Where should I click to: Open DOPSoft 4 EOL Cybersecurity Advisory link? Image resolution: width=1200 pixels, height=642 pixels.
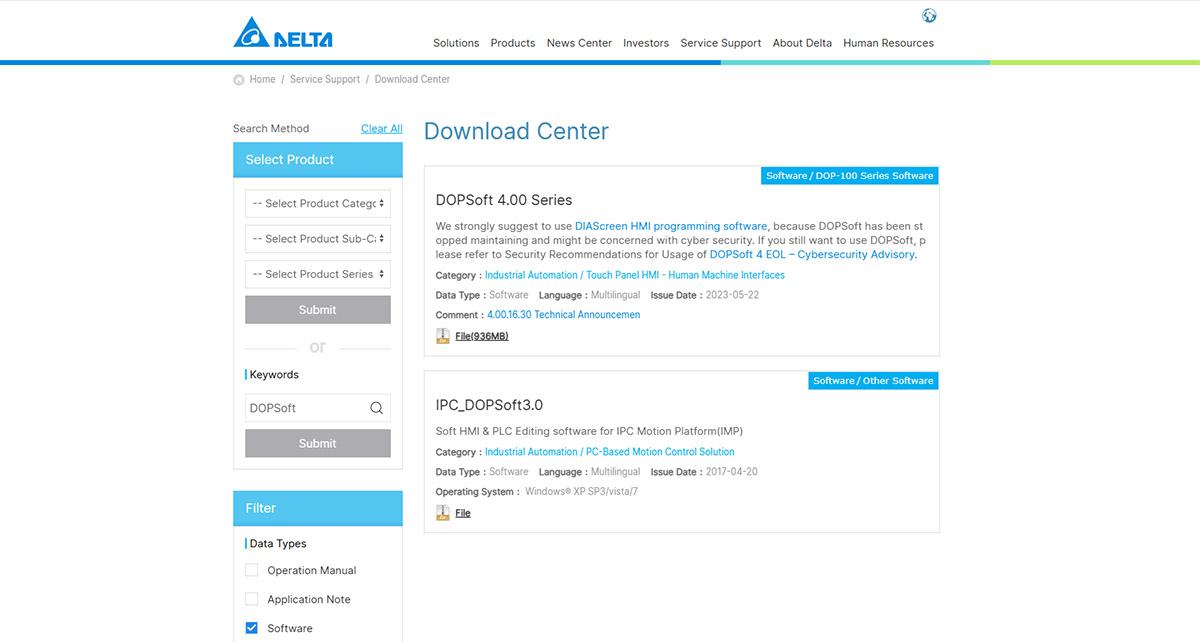click(x=812, y=254)
